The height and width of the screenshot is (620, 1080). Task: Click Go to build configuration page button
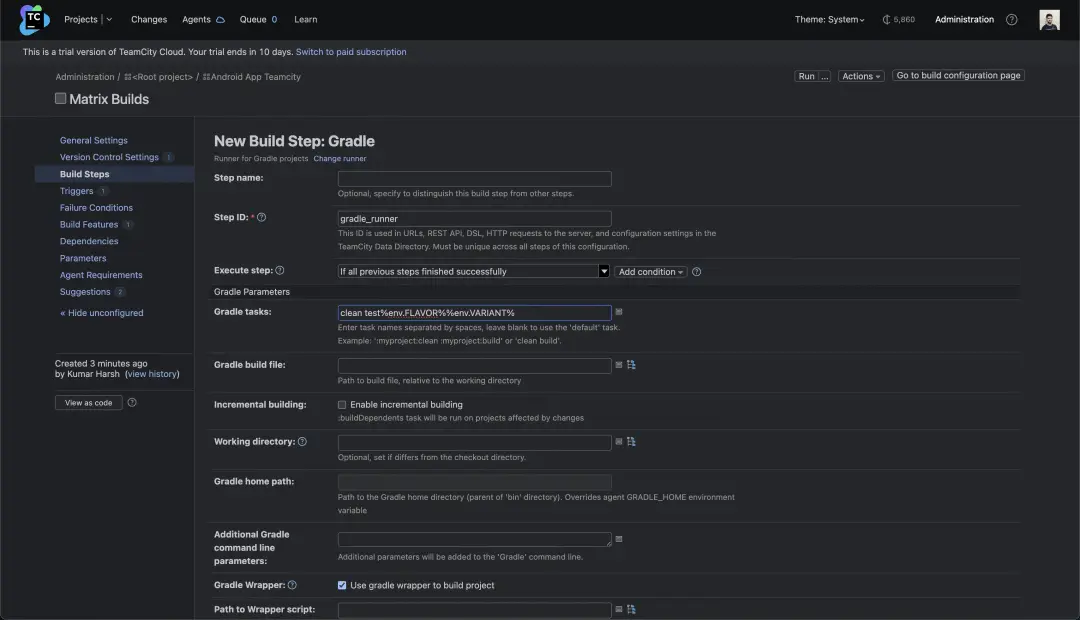coord(957,76)
